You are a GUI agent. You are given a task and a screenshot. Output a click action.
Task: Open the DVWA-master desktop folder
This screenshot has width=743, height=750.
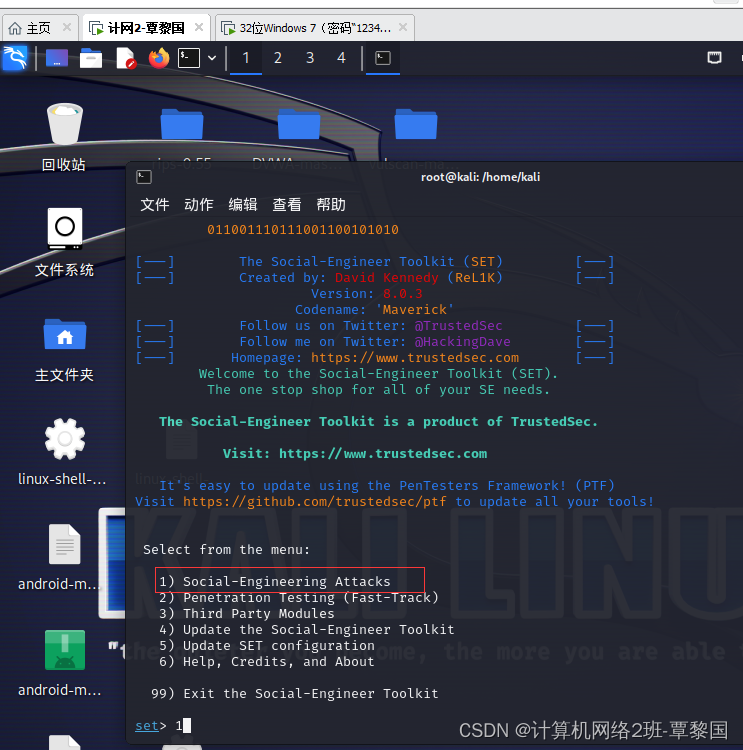(x=299, y=124)
